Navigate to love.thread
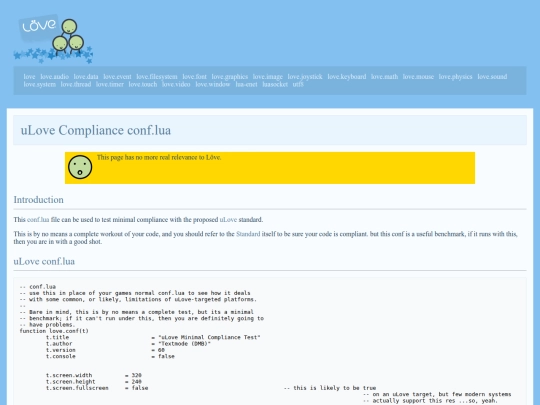This screenshot has height=405, width=540. pos(76,84)
